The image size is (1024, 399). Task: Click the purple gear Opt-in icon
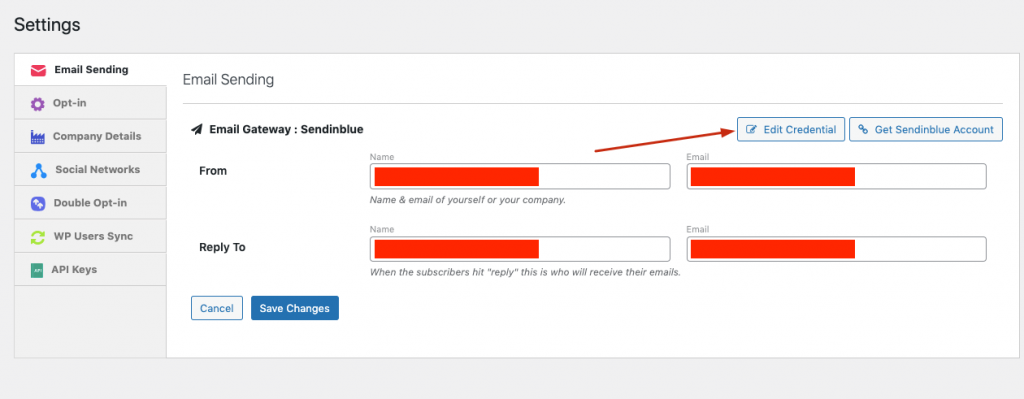click(38, 104)
